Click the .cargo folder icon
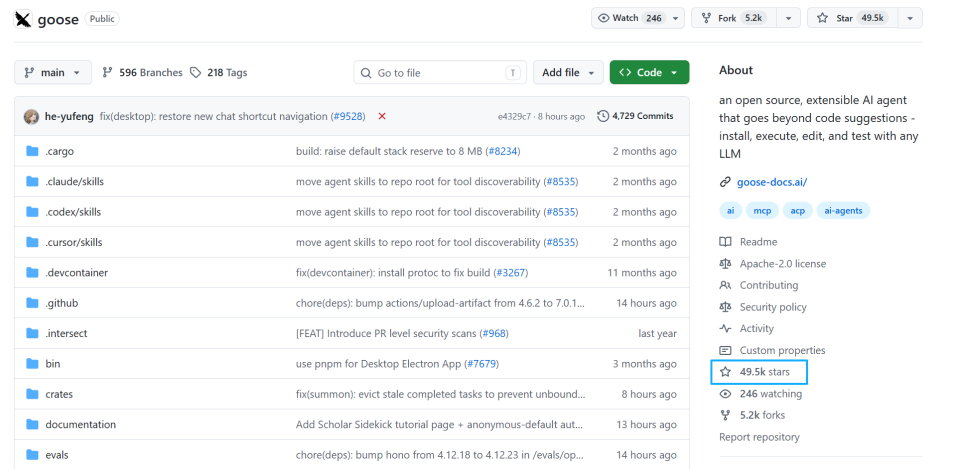 tap(32, 151)
